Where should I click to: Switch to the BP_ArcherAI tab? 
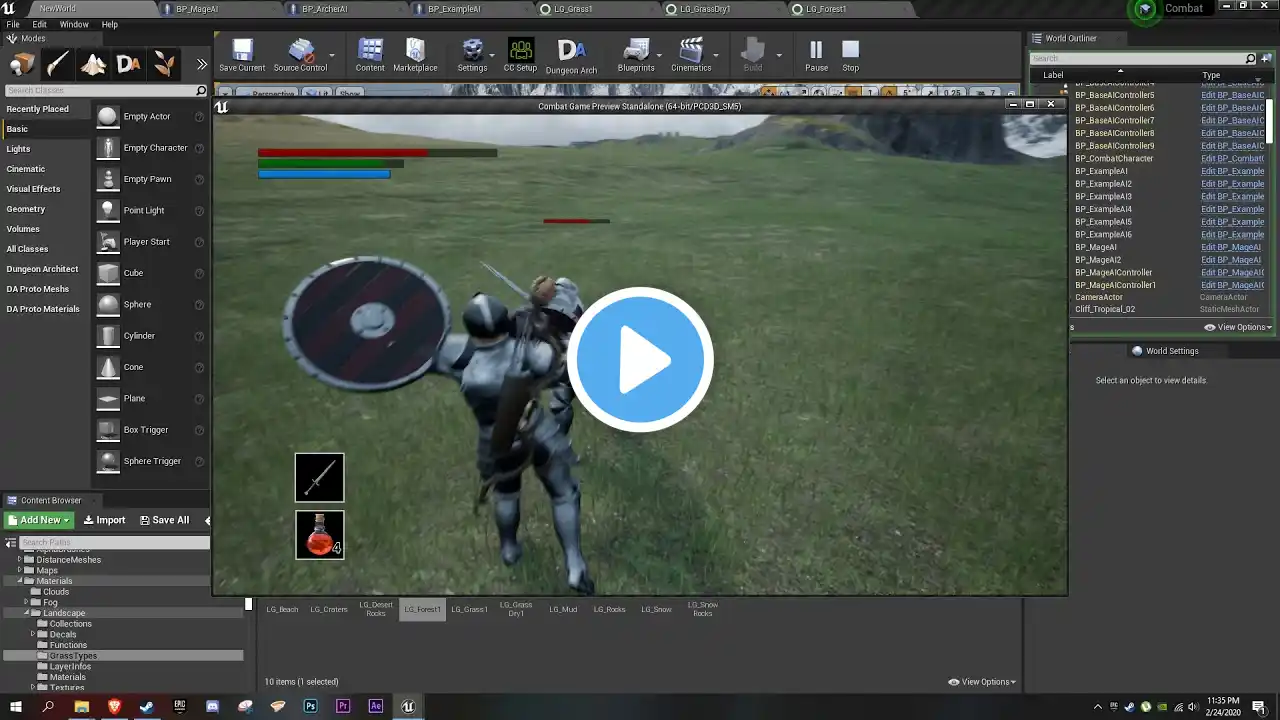coord(324,9)
